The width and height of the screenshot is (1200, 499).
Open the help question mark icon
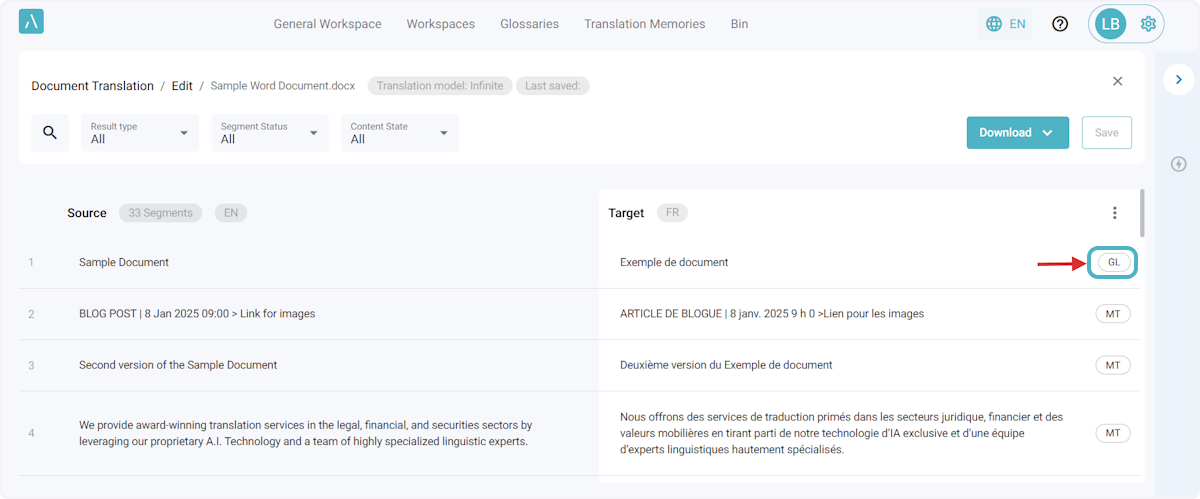click(x=1060, y=24)
